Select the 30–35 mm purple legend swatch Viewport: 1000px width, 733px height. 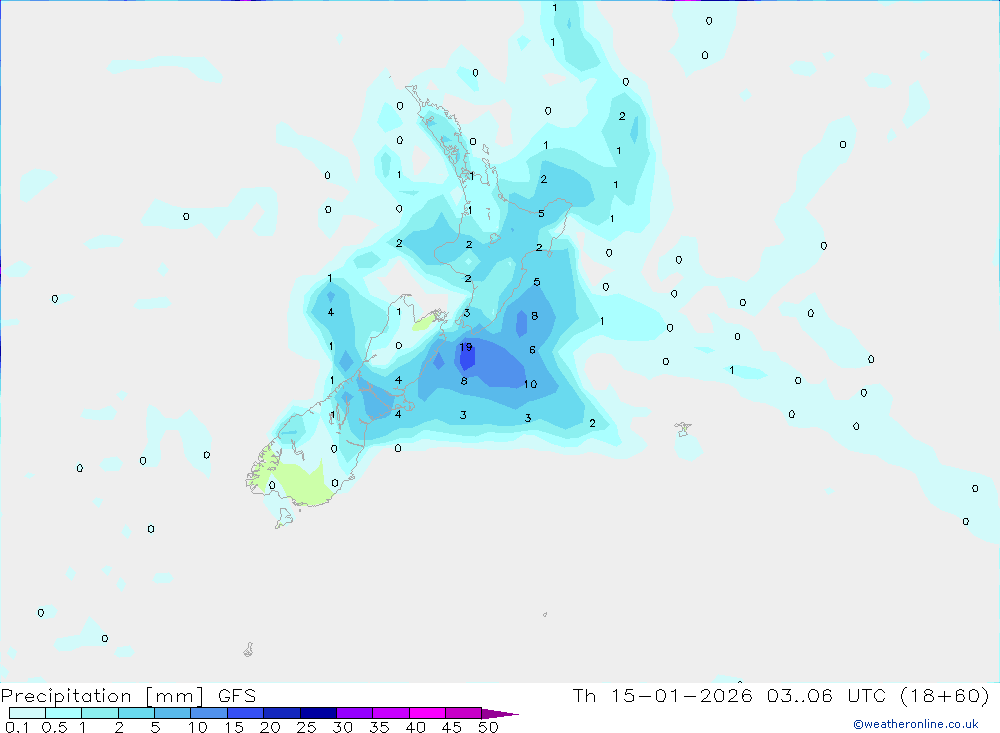pos(355,713)
